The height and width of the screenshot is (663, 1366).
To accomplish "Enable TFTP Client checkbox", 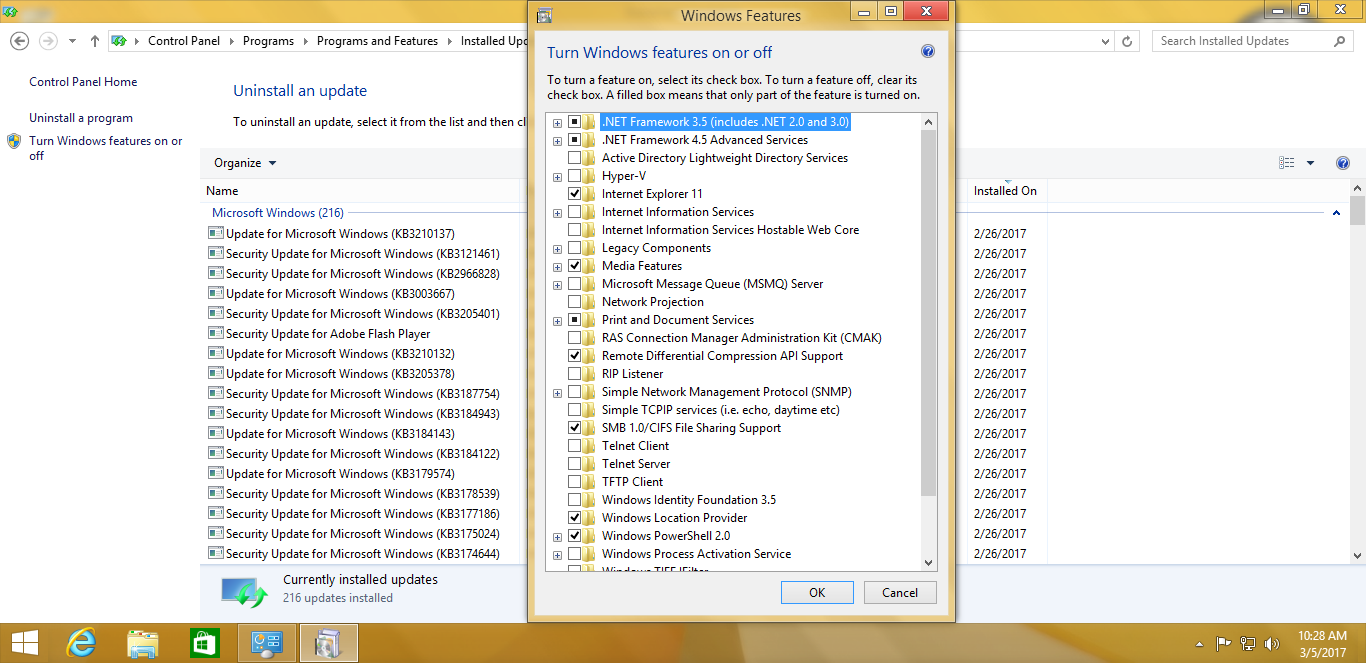I will click(574, 482).
